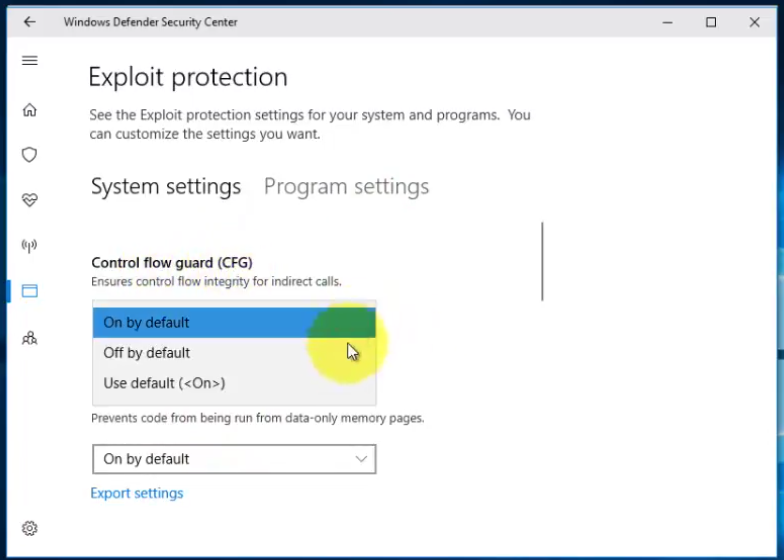Viewport: 784px width, 560px height.
Task: Switch to the System settings tab
Action: click(x=166, y=186)
